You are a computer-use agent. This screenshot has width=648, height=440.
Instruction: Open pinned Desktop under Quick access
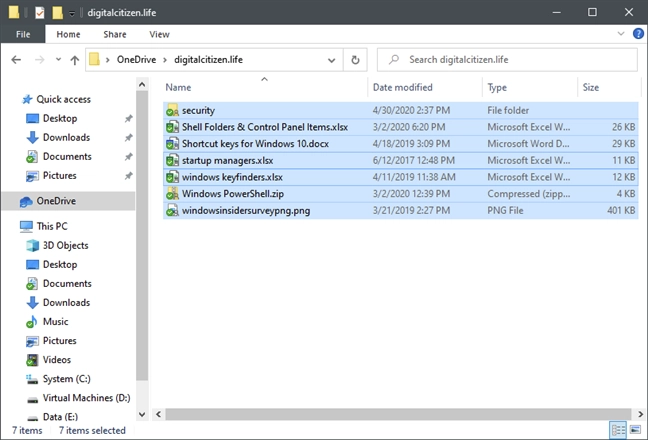point(60,118)
